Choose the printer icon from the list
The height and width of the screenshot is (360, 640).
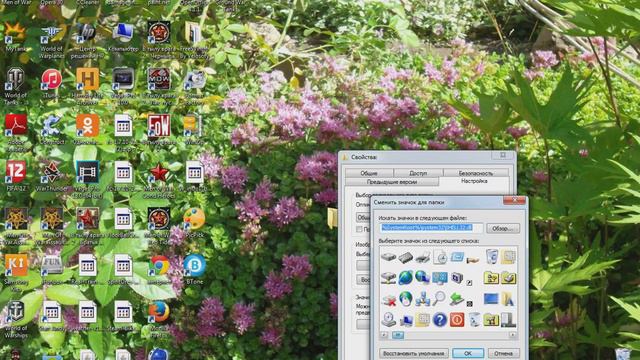[x=423, y=258]
